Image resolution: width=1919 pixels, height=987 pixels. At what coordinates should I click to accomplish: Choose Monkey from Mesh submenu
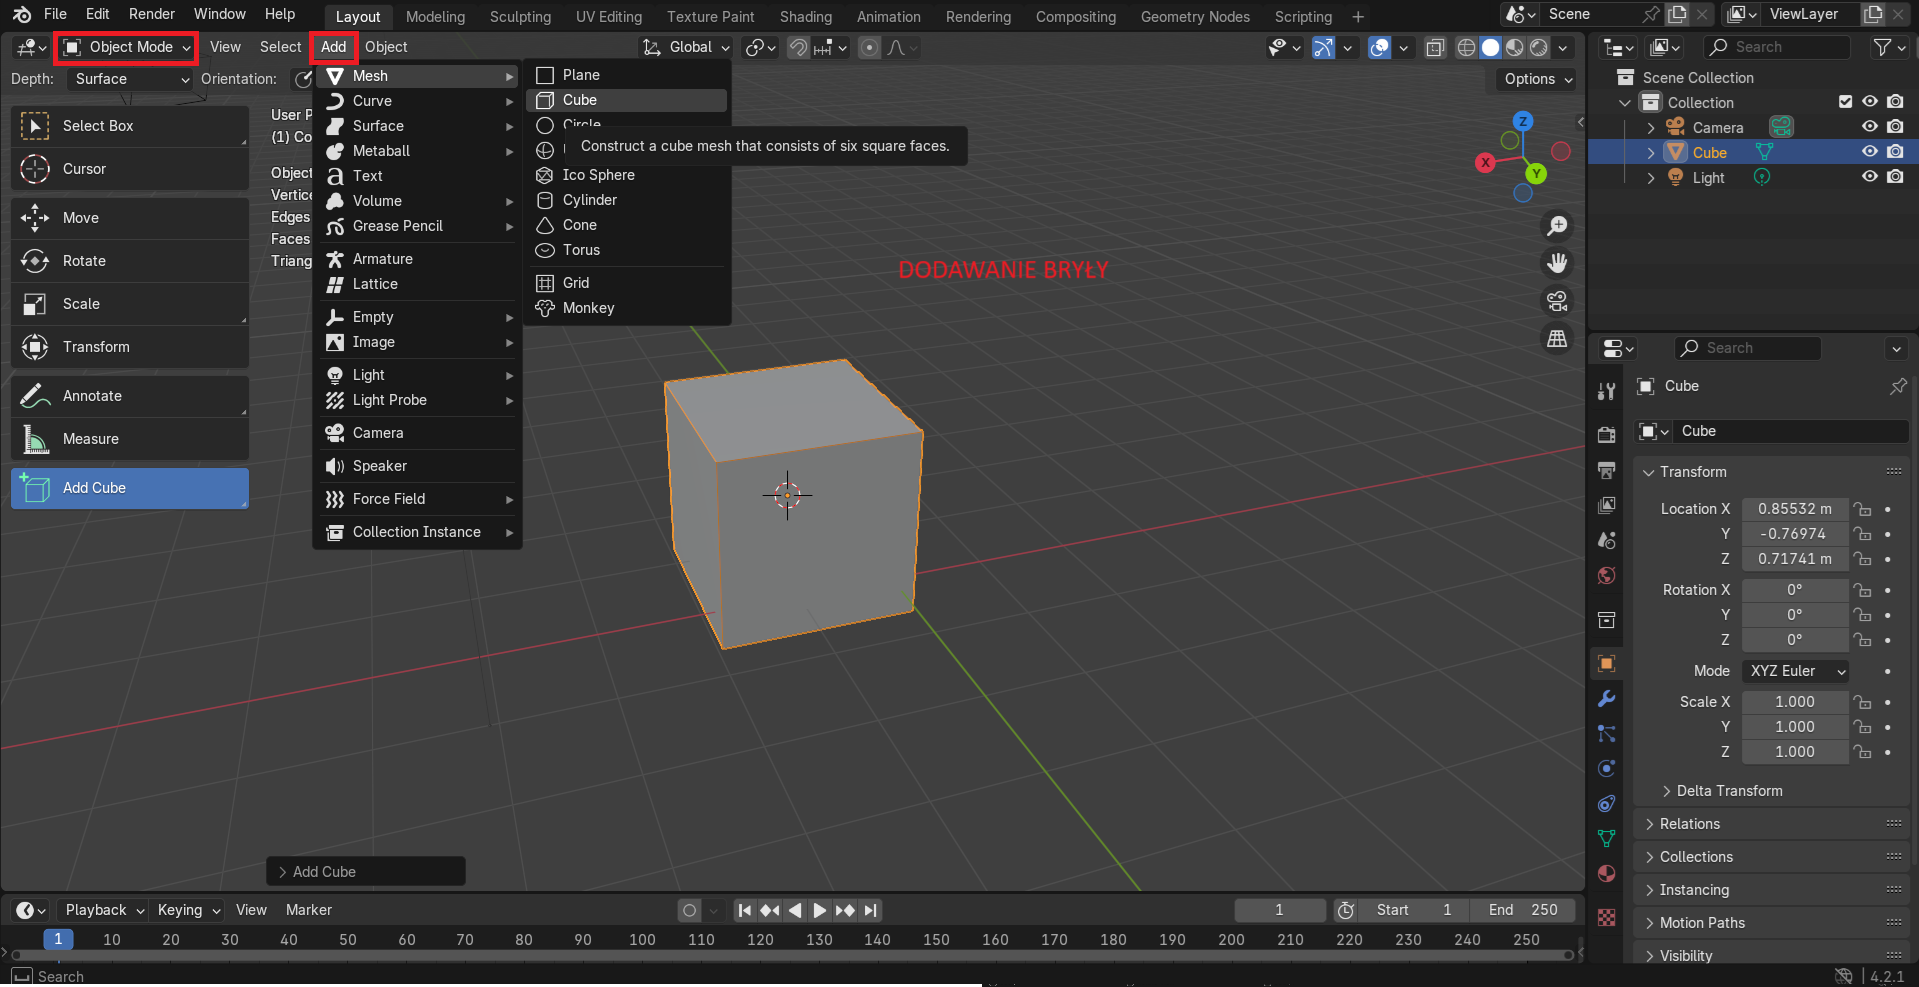[627, 308]
